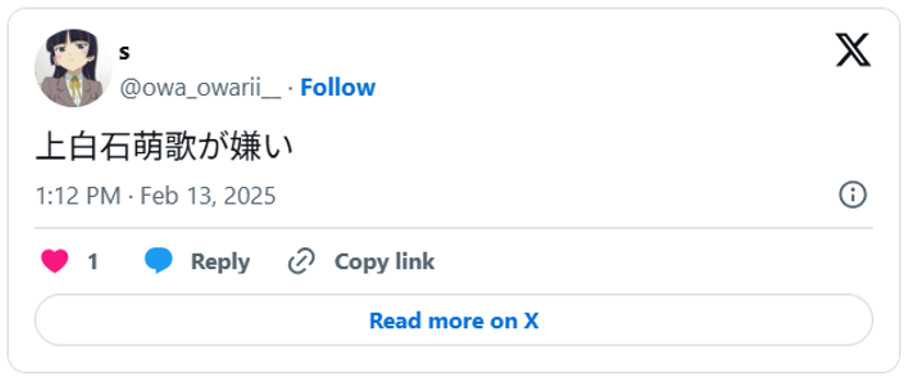Open the circled info icon
The width and height of the screenshot is (912, 387).
click(853, 196)
